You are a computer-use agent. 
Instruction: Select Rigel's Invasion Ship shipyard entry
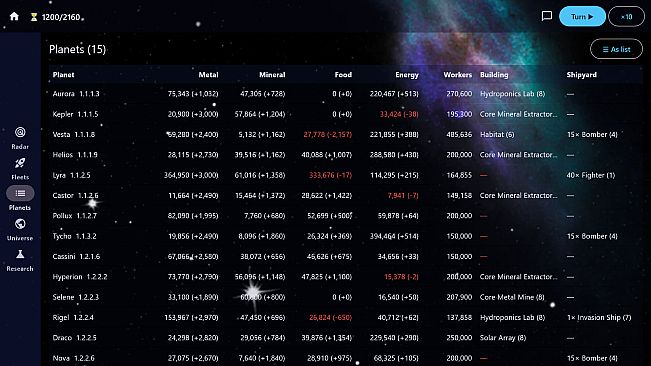click(x=599, y=317)
